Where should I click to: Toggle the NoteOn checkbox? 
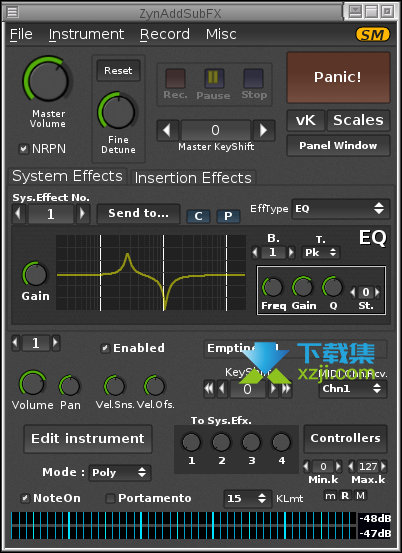coord(25,498)
